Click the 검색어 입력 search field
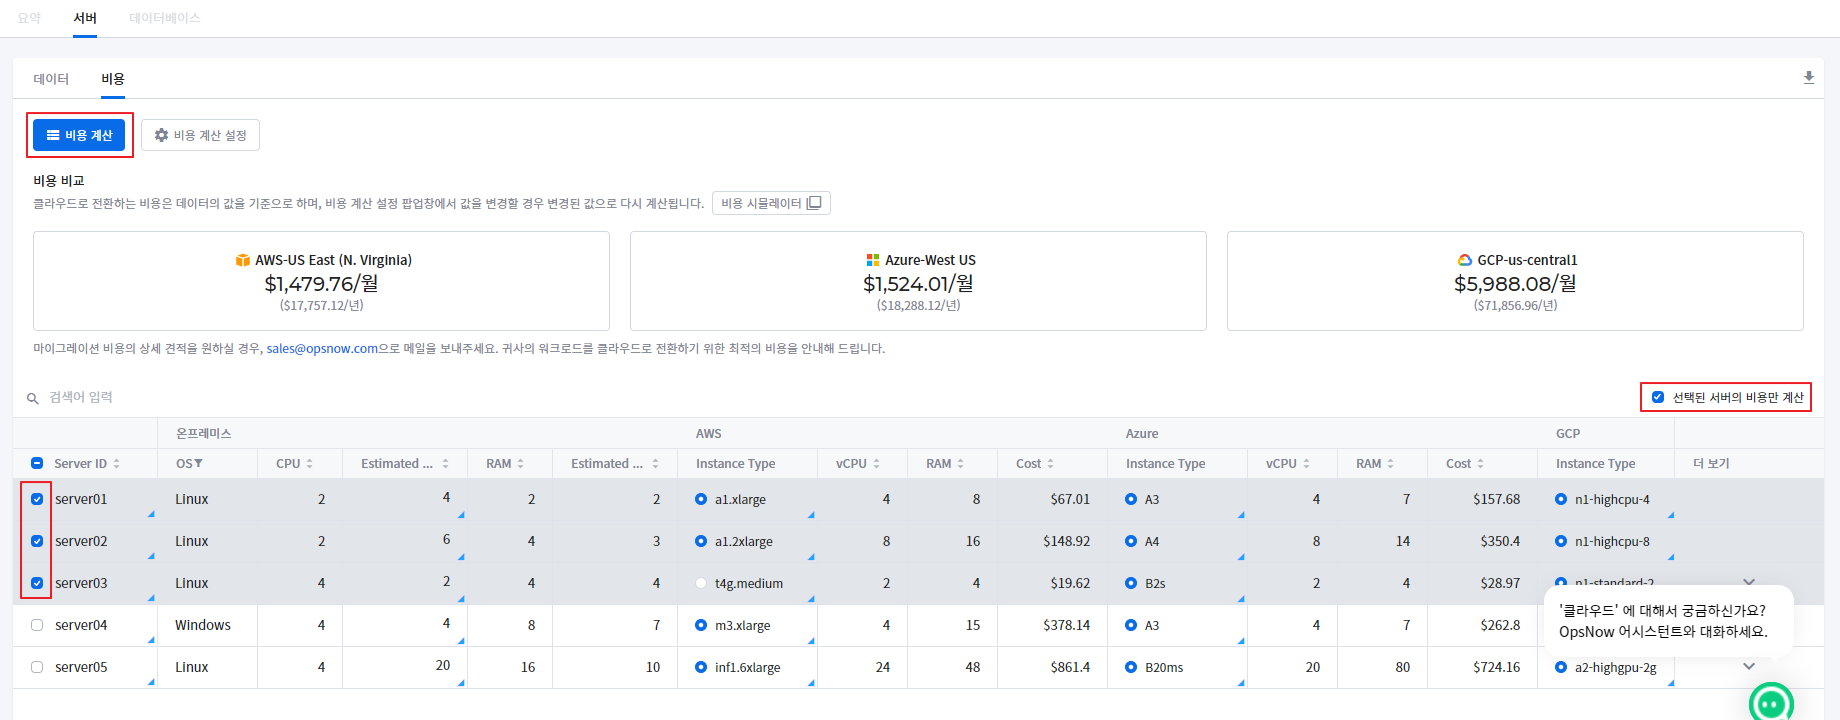Screen dimensions: 1840x720 (200, 397)
